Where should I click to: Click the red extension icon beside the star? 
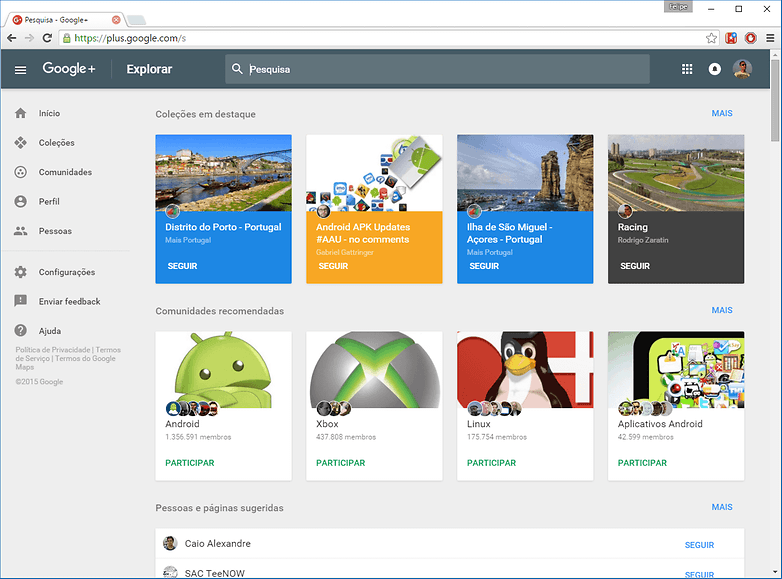coord(731,38)
